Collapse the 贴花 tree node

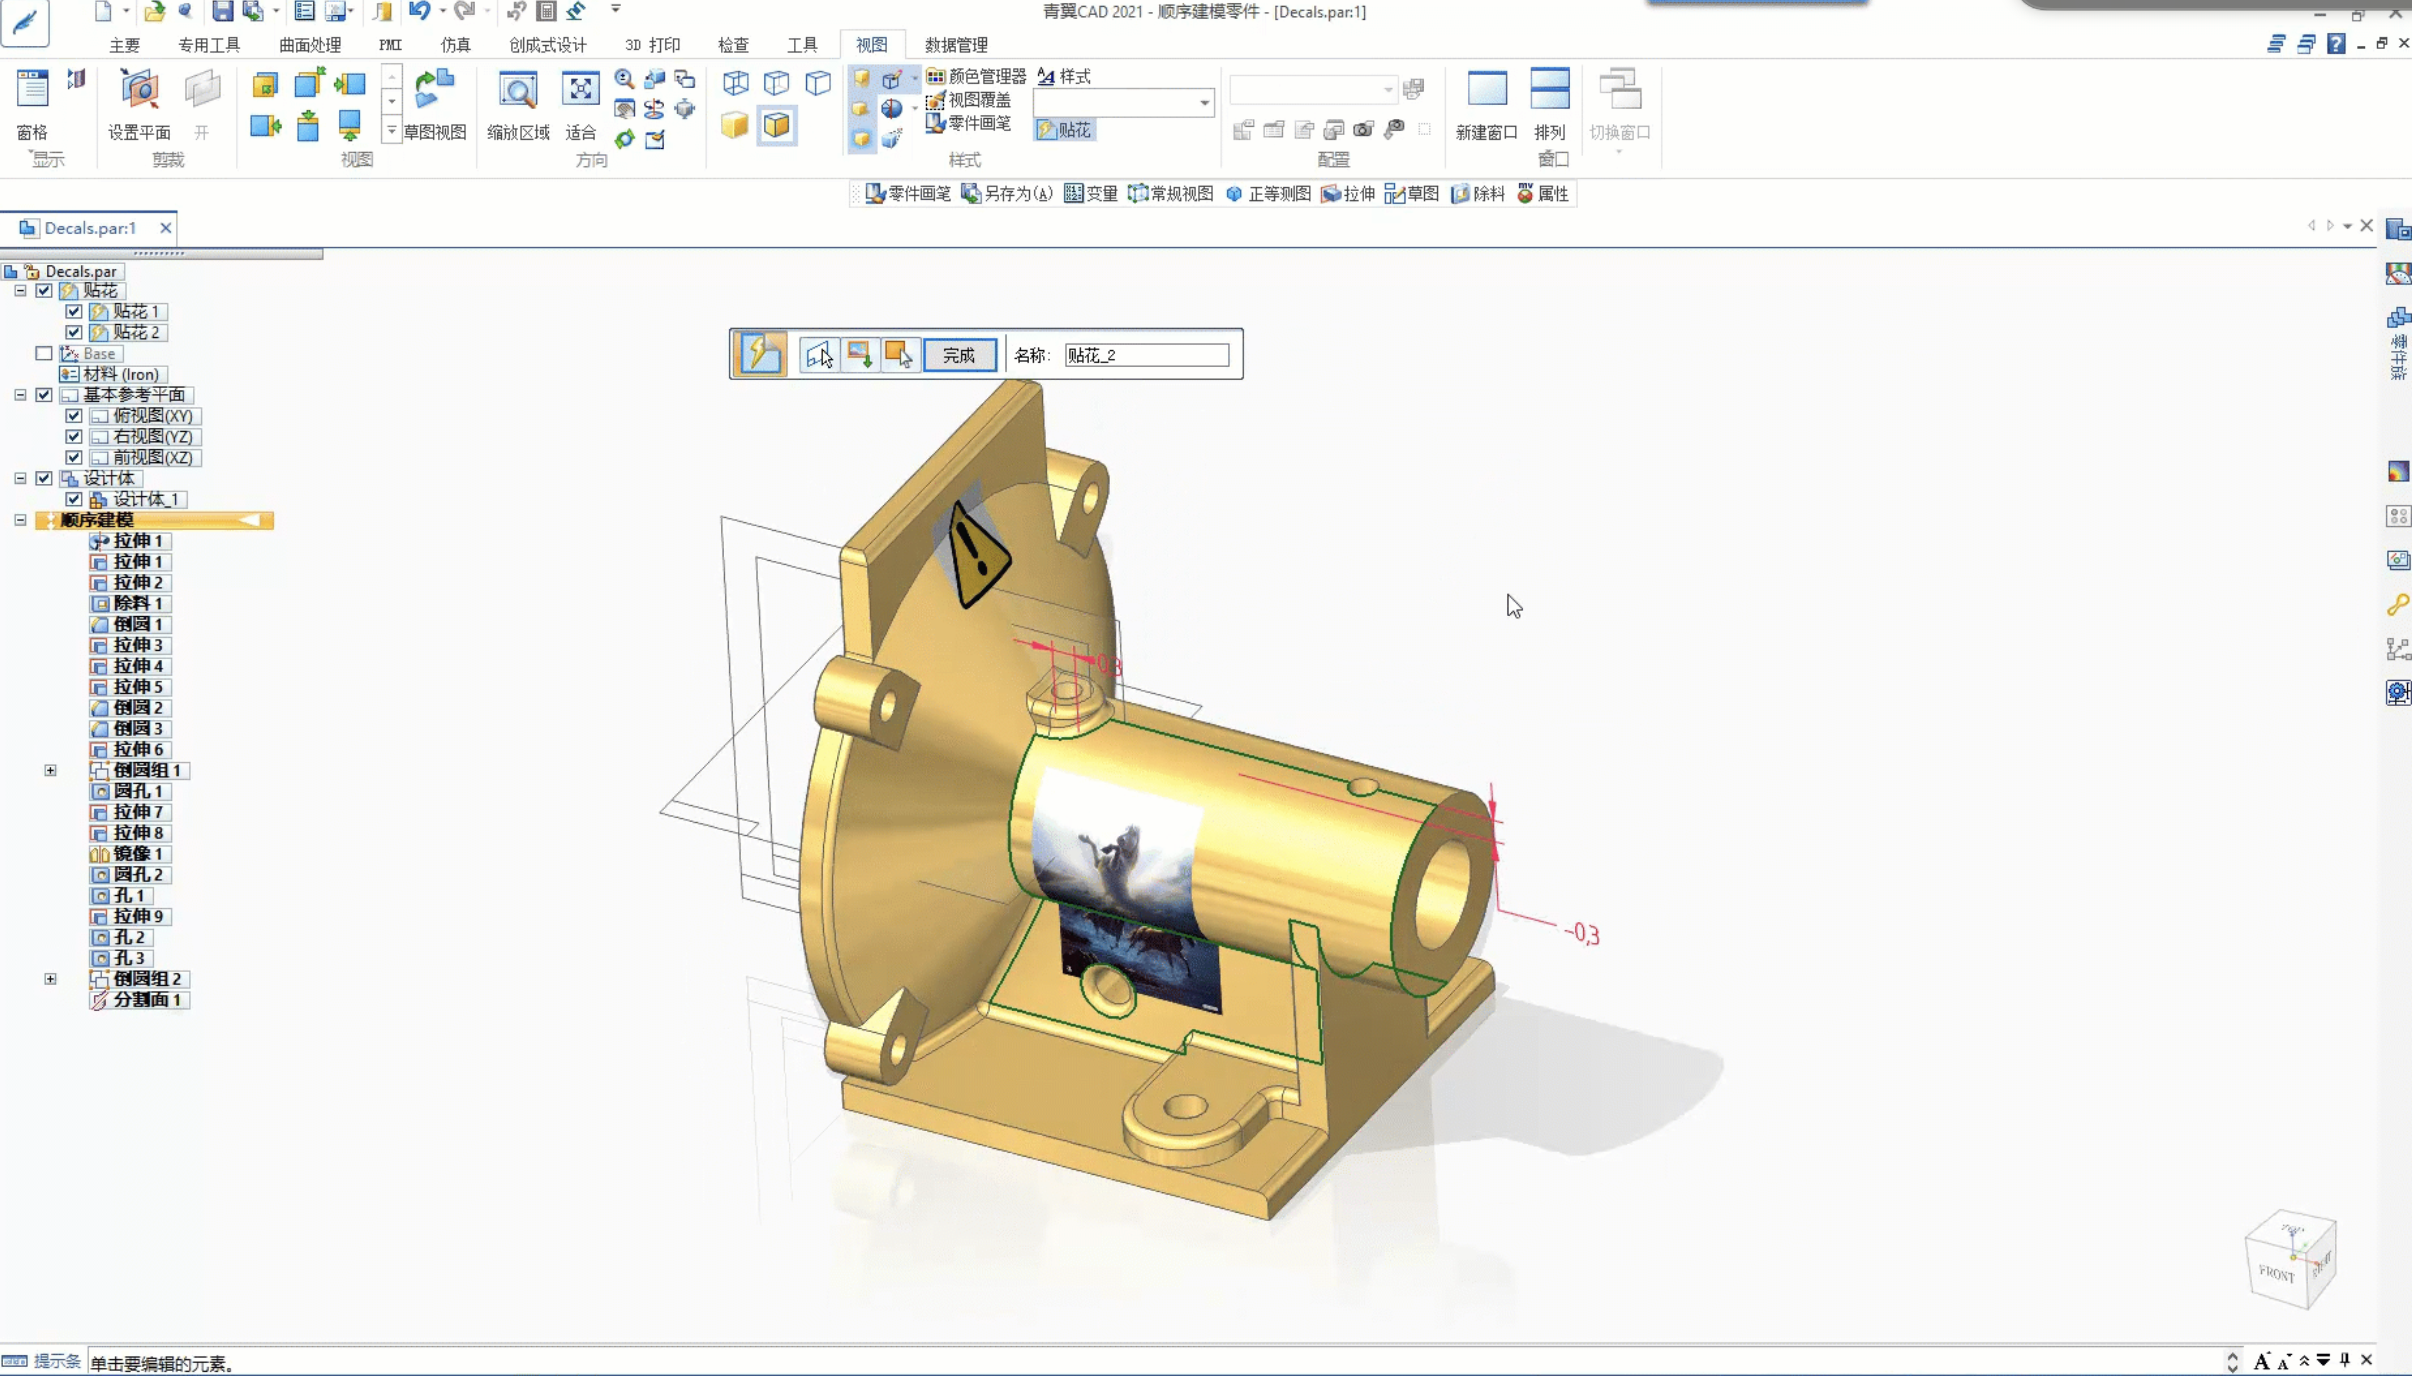point(20,290)
